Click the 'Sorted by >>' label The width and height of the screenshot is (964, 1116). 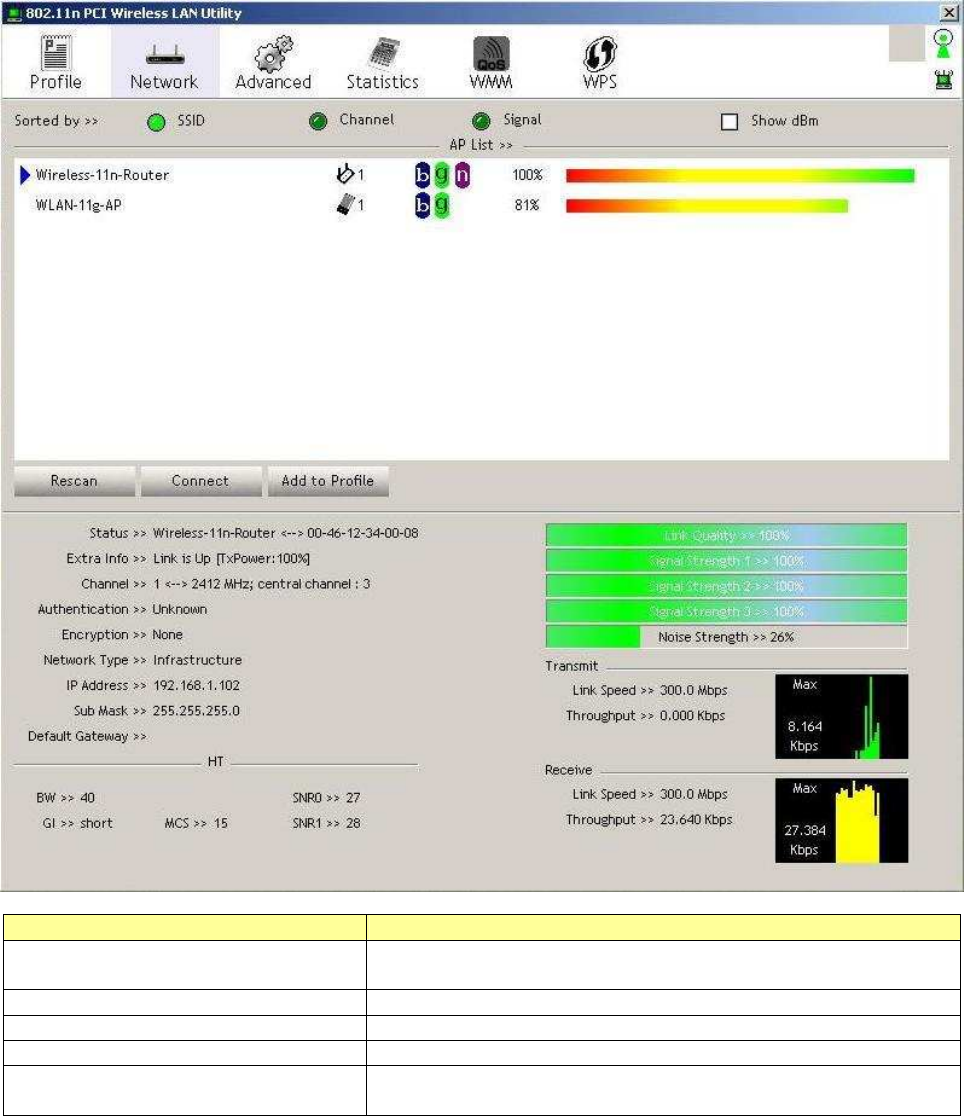coord(56,121)
